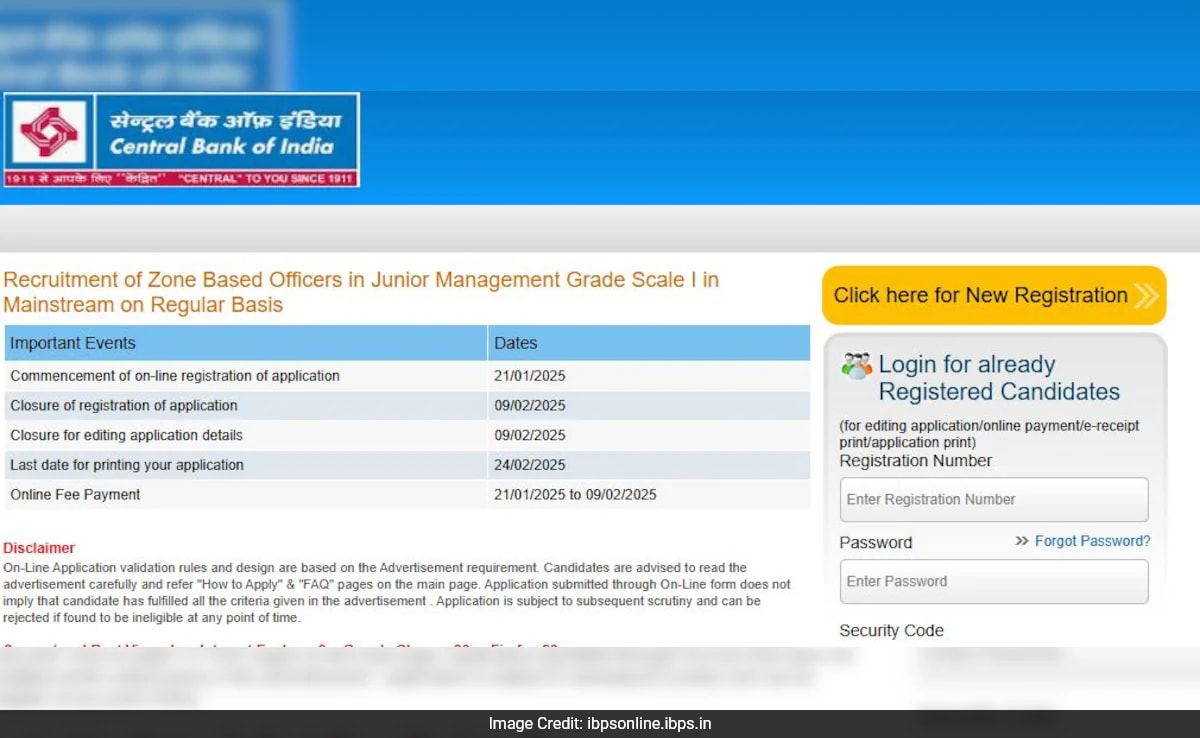Click the 24/02/2025 date cell
Screen dimensions: 1200x738
529,465
